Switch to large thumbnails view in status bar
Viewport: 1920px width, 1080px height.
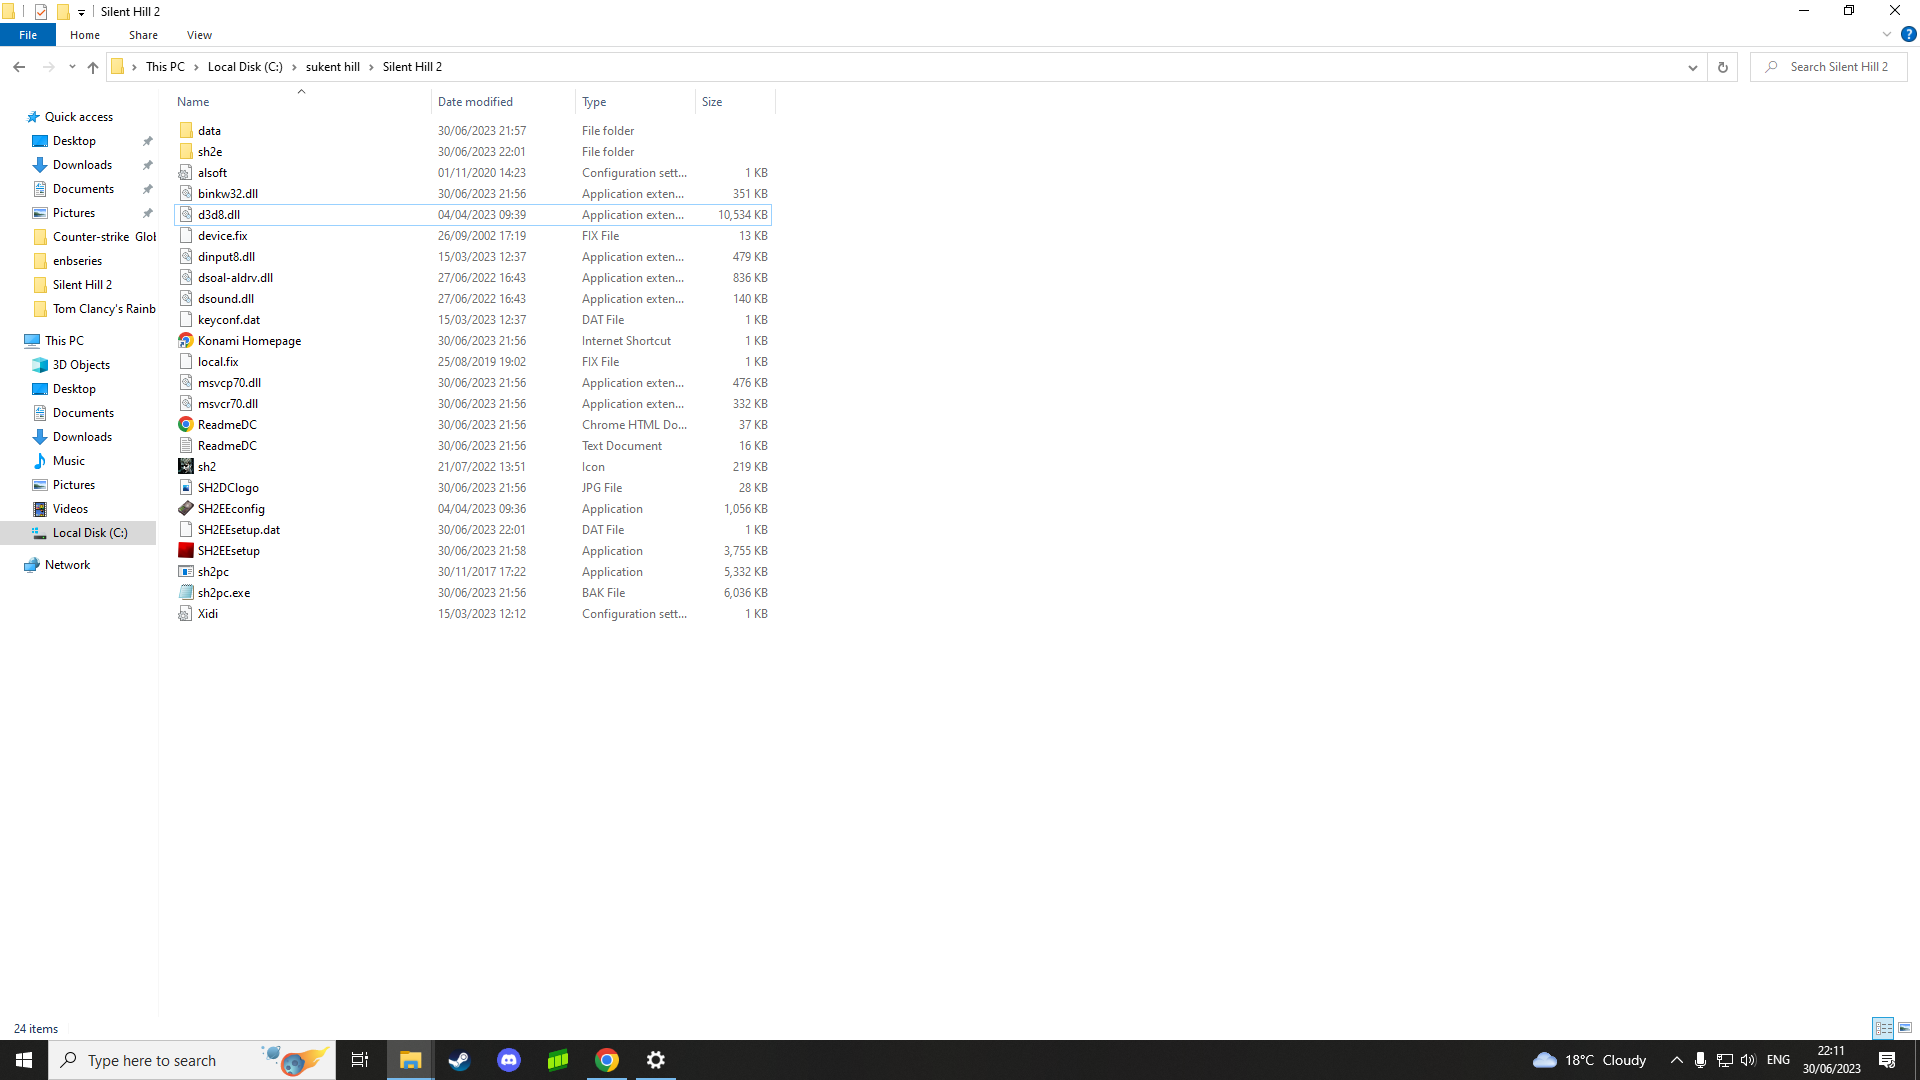click(x=1904, y=1028)
